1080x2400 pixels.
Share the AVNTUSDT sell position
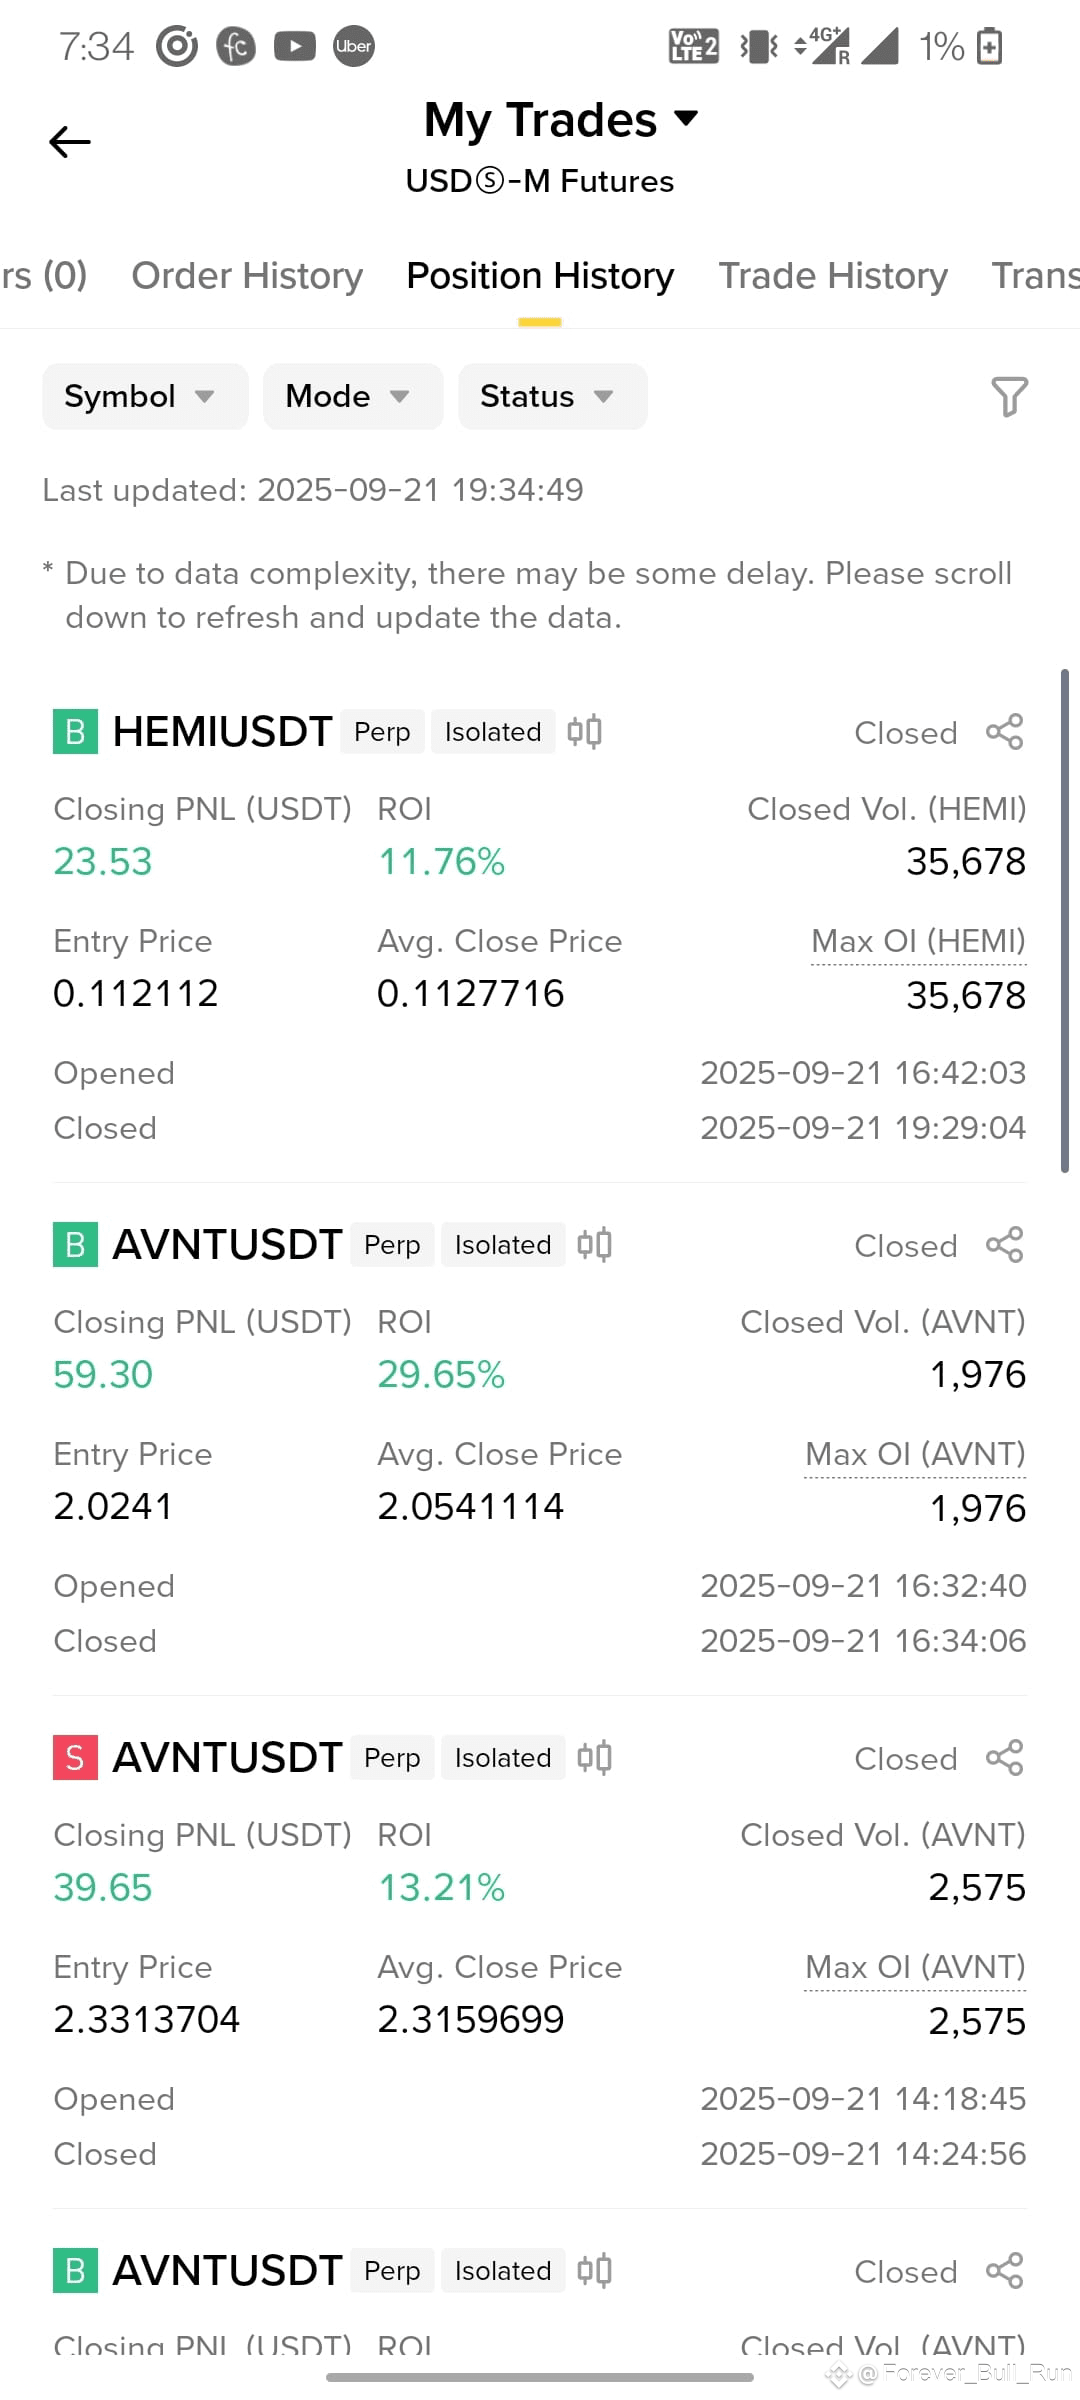[x=1004, y=1758]
